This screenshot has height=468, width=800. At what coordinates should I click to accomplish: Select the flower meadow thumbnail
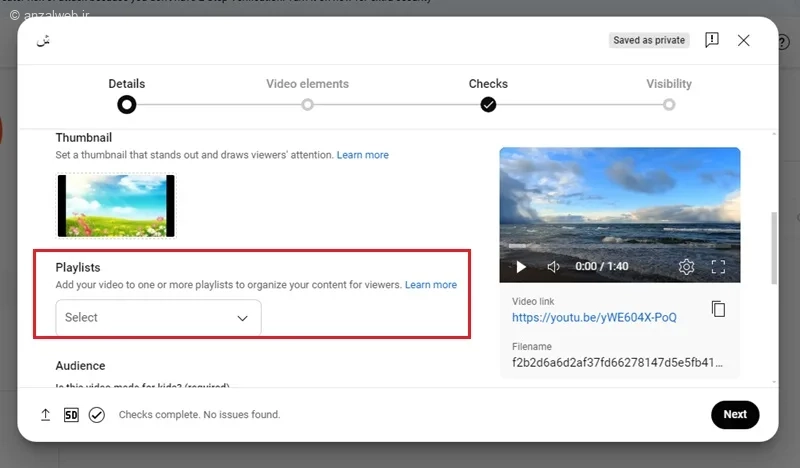[x=116, y=206]
